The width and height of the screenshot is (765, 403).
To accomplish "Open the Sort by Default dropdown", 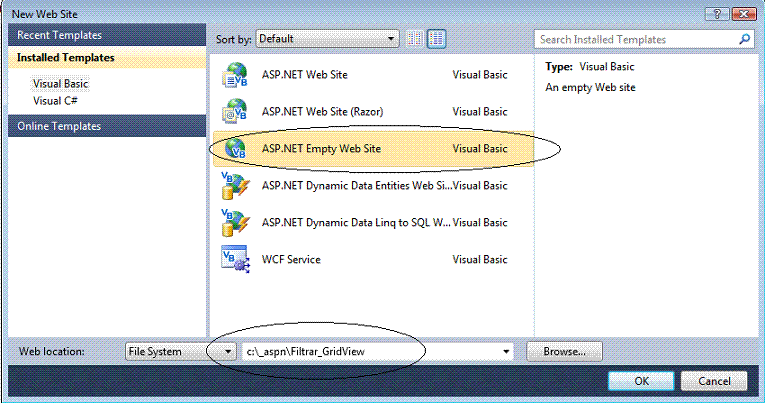I will pyautogui.click(x=327, y=39).
